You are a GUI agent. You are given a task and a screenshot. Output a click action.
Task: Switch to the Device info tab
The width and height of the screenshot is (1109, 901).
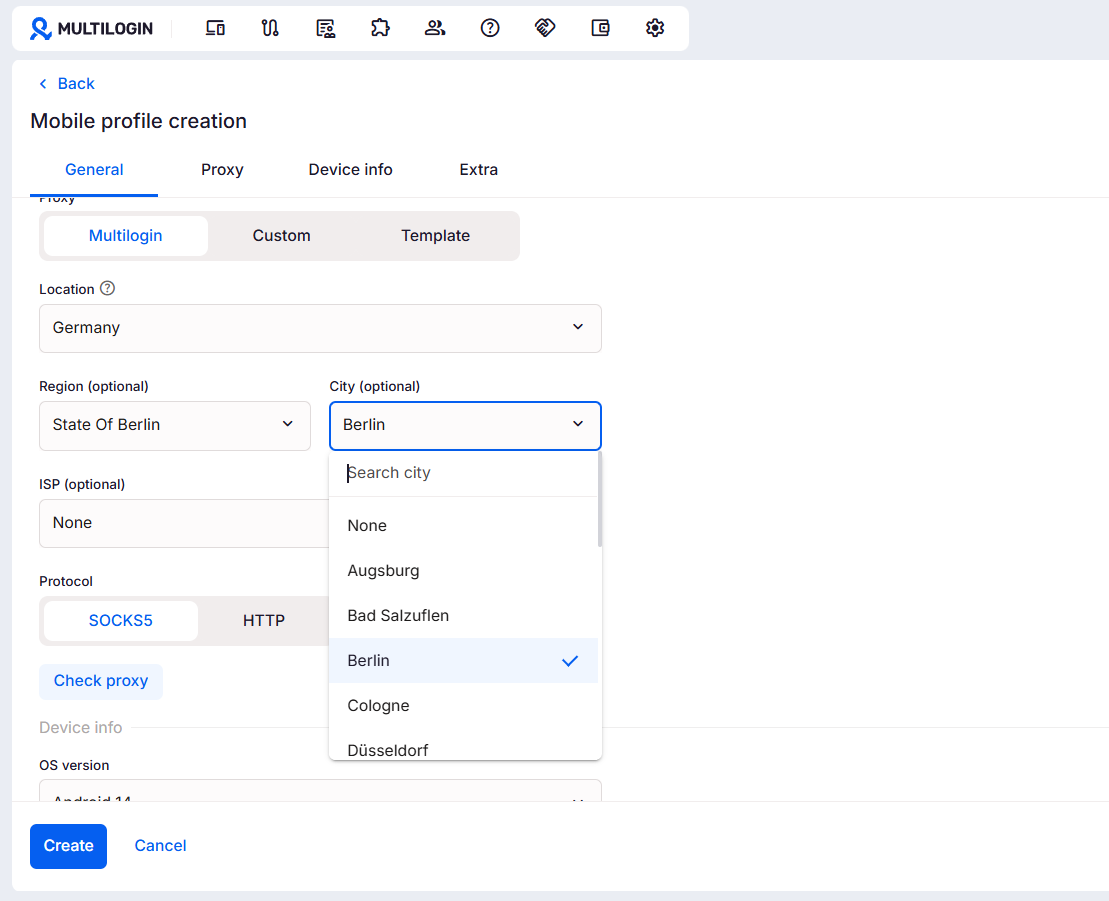coord(350,170)
